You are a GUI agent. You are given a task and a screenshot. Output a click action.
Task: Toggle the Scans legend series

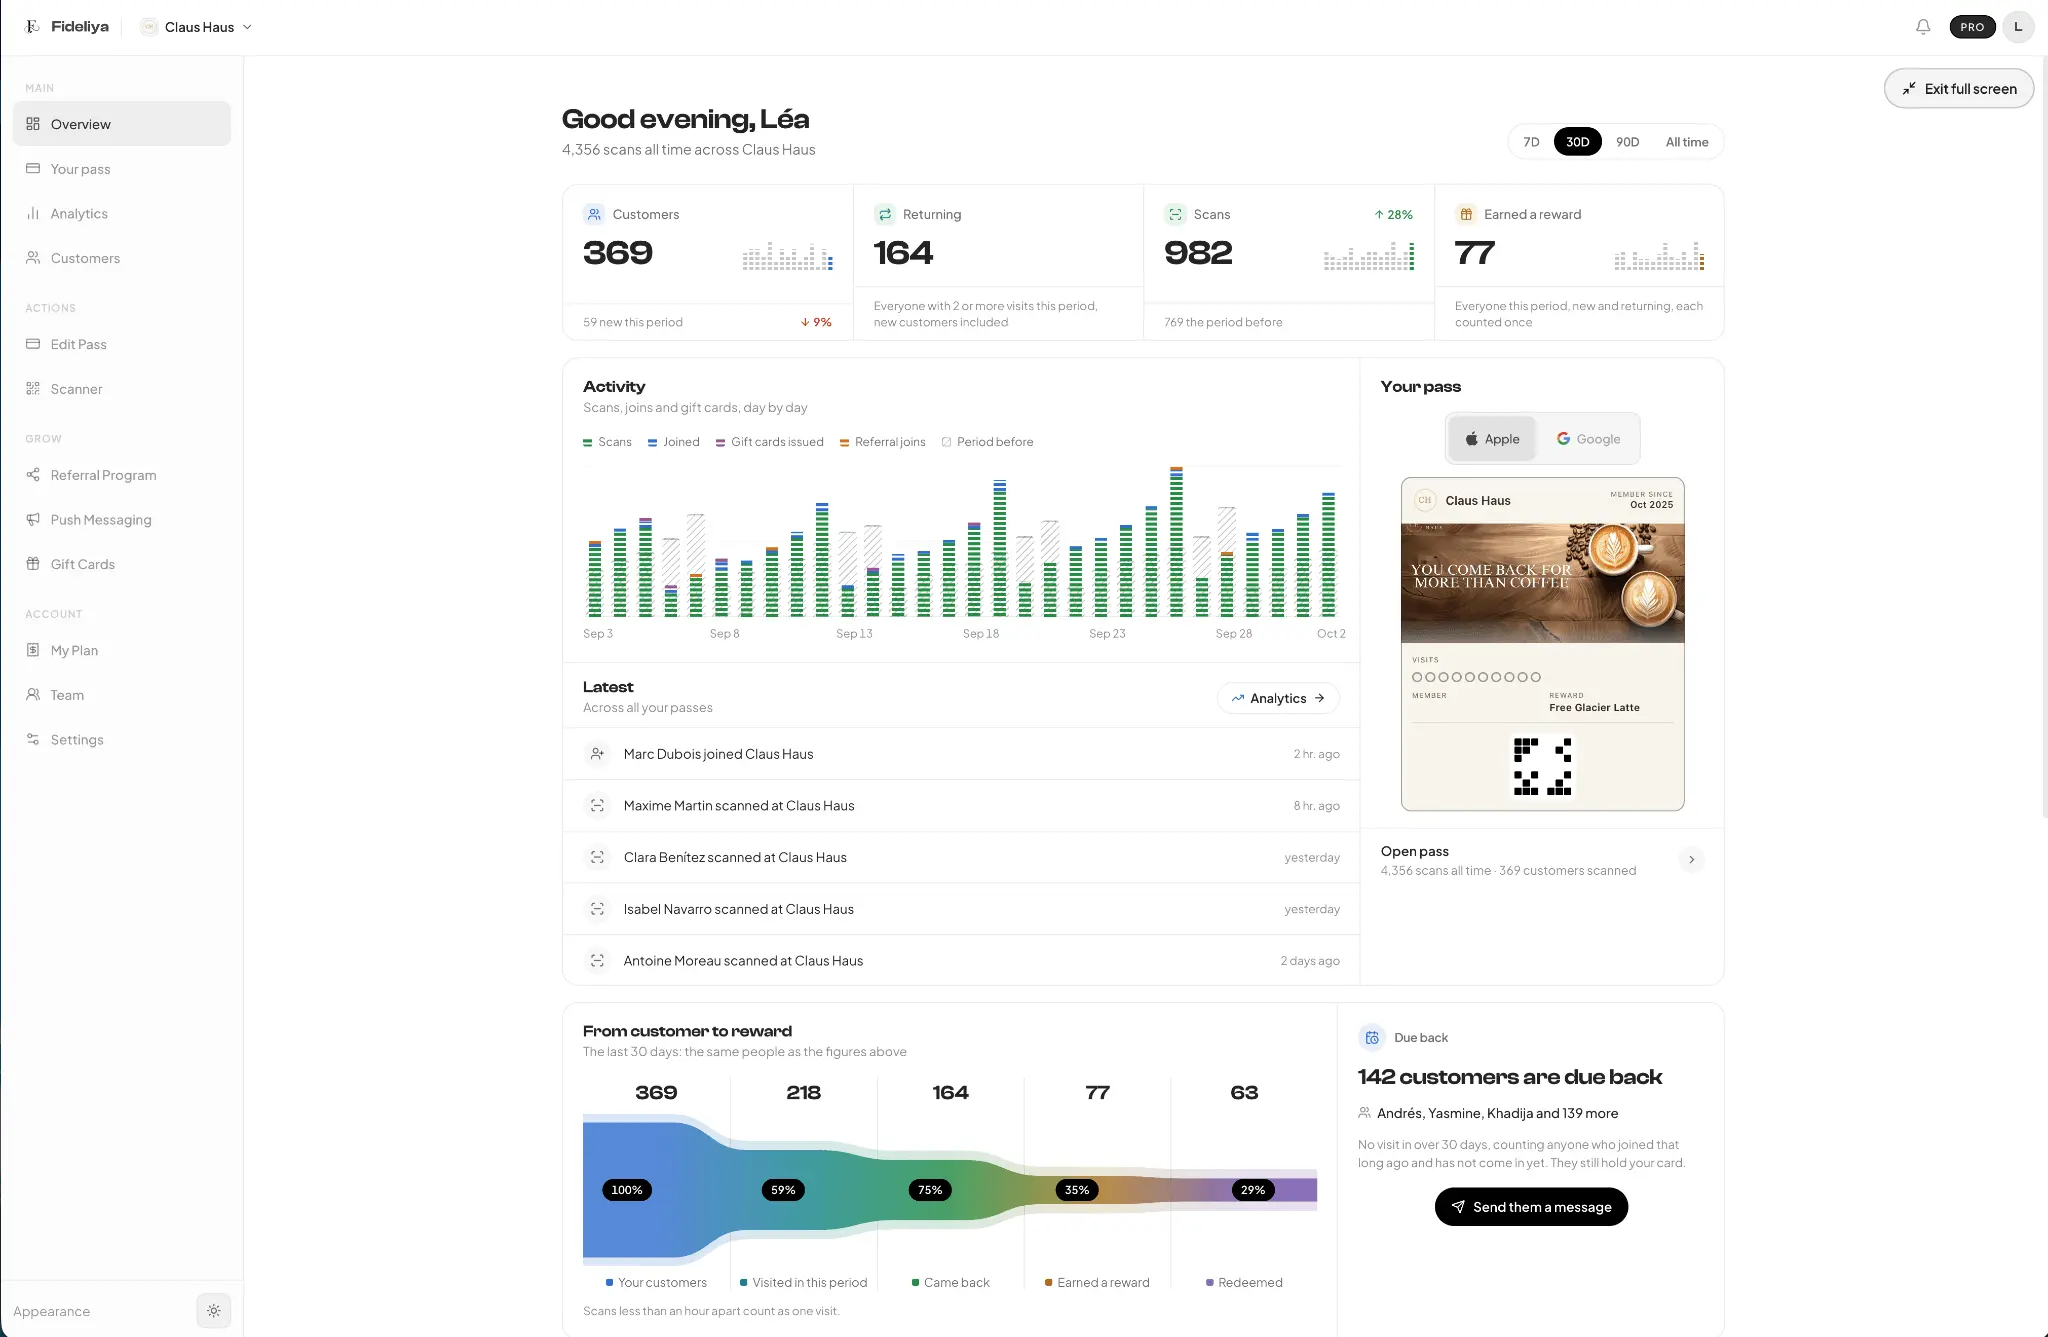click(x=607, y=442)
